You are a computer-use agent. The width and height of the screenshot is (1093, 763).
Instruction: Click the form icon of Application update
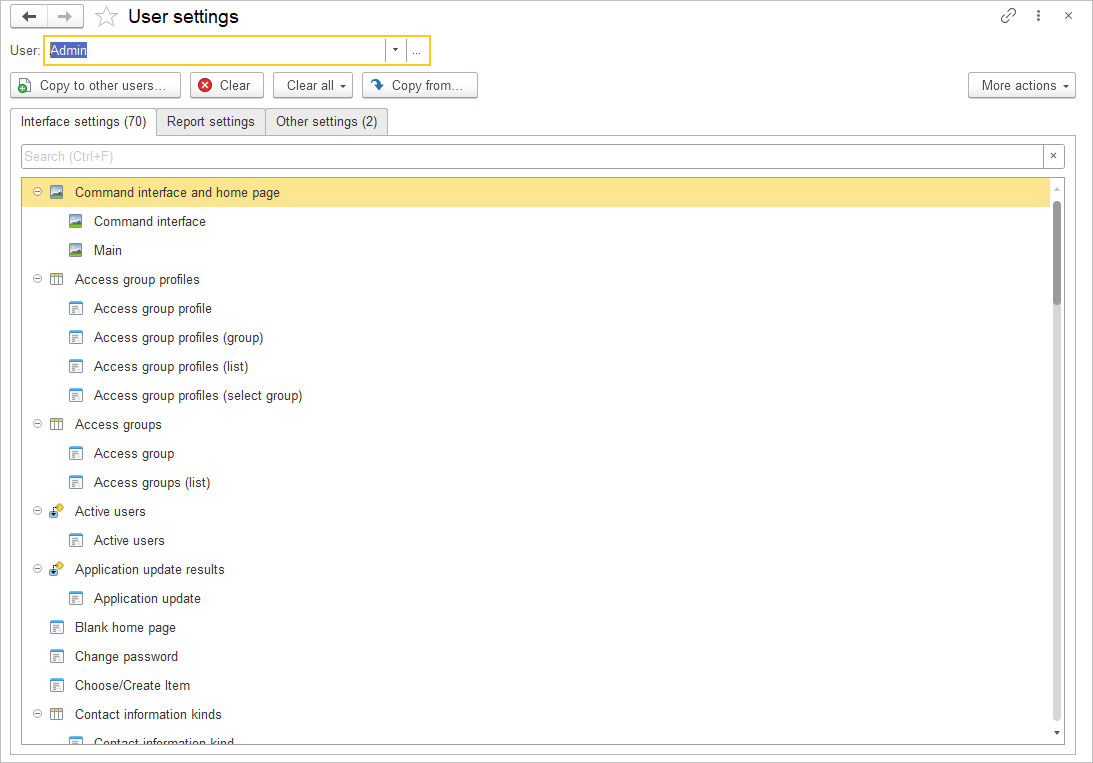click(x=76, y=599)
